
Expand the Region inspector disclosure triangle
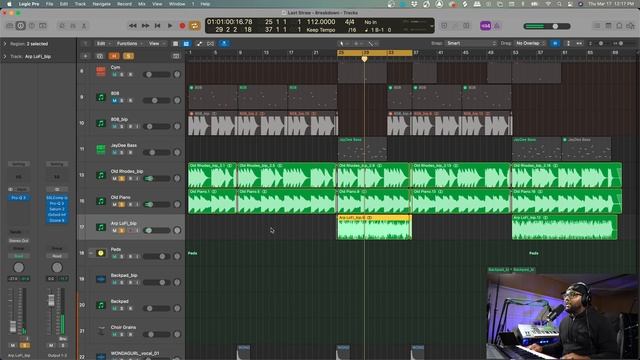tap(5, 44)
